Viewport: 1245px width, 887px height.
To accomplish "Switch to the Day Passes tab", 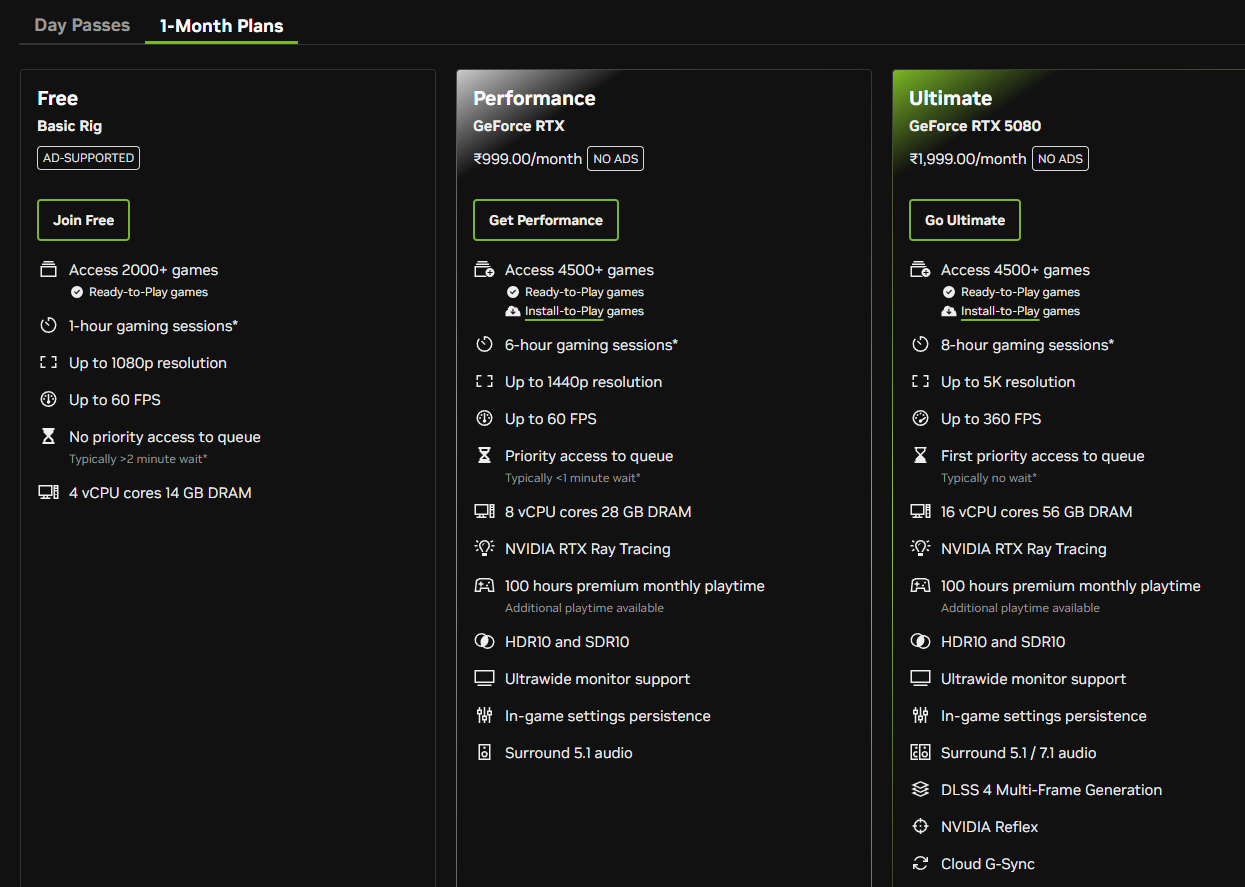I will tap(82, 25).
